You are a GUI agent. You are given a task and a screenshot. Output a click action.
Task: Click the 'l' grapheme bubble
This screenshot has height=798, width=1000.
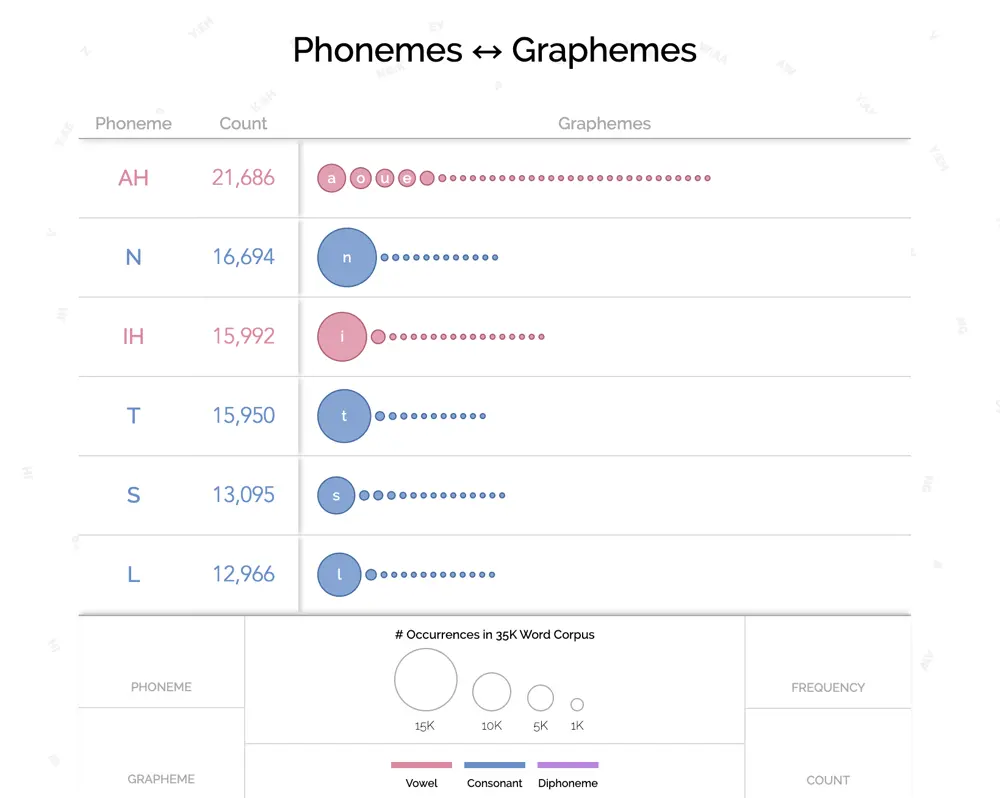(x=339, y=575)
